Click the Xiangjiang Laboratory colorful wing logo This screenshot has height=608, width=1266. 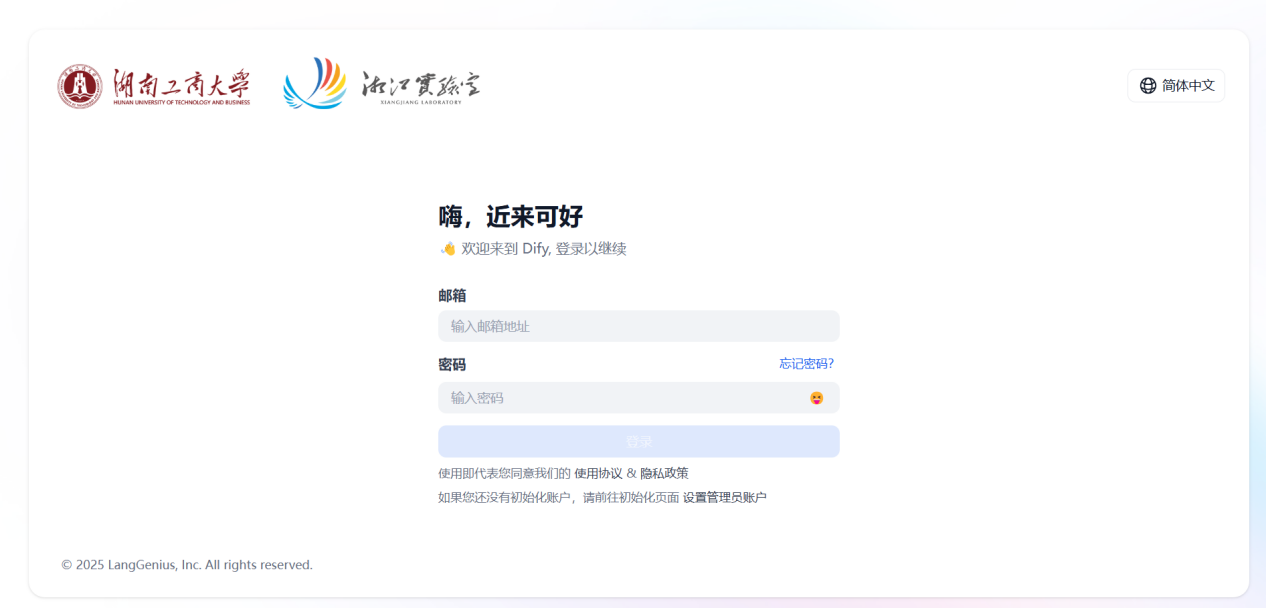pos(314,83)
